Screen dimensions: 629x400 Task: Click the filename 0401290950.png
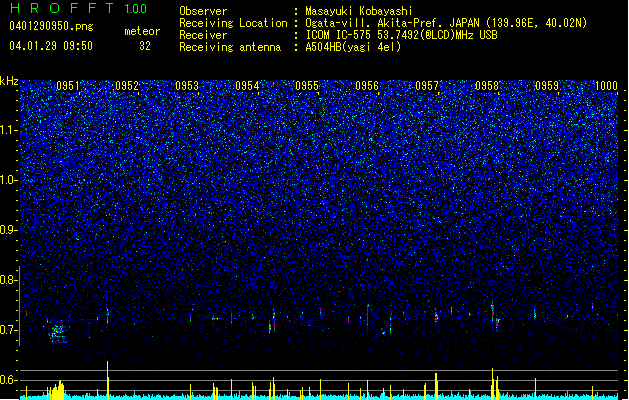tap(51, 26)
